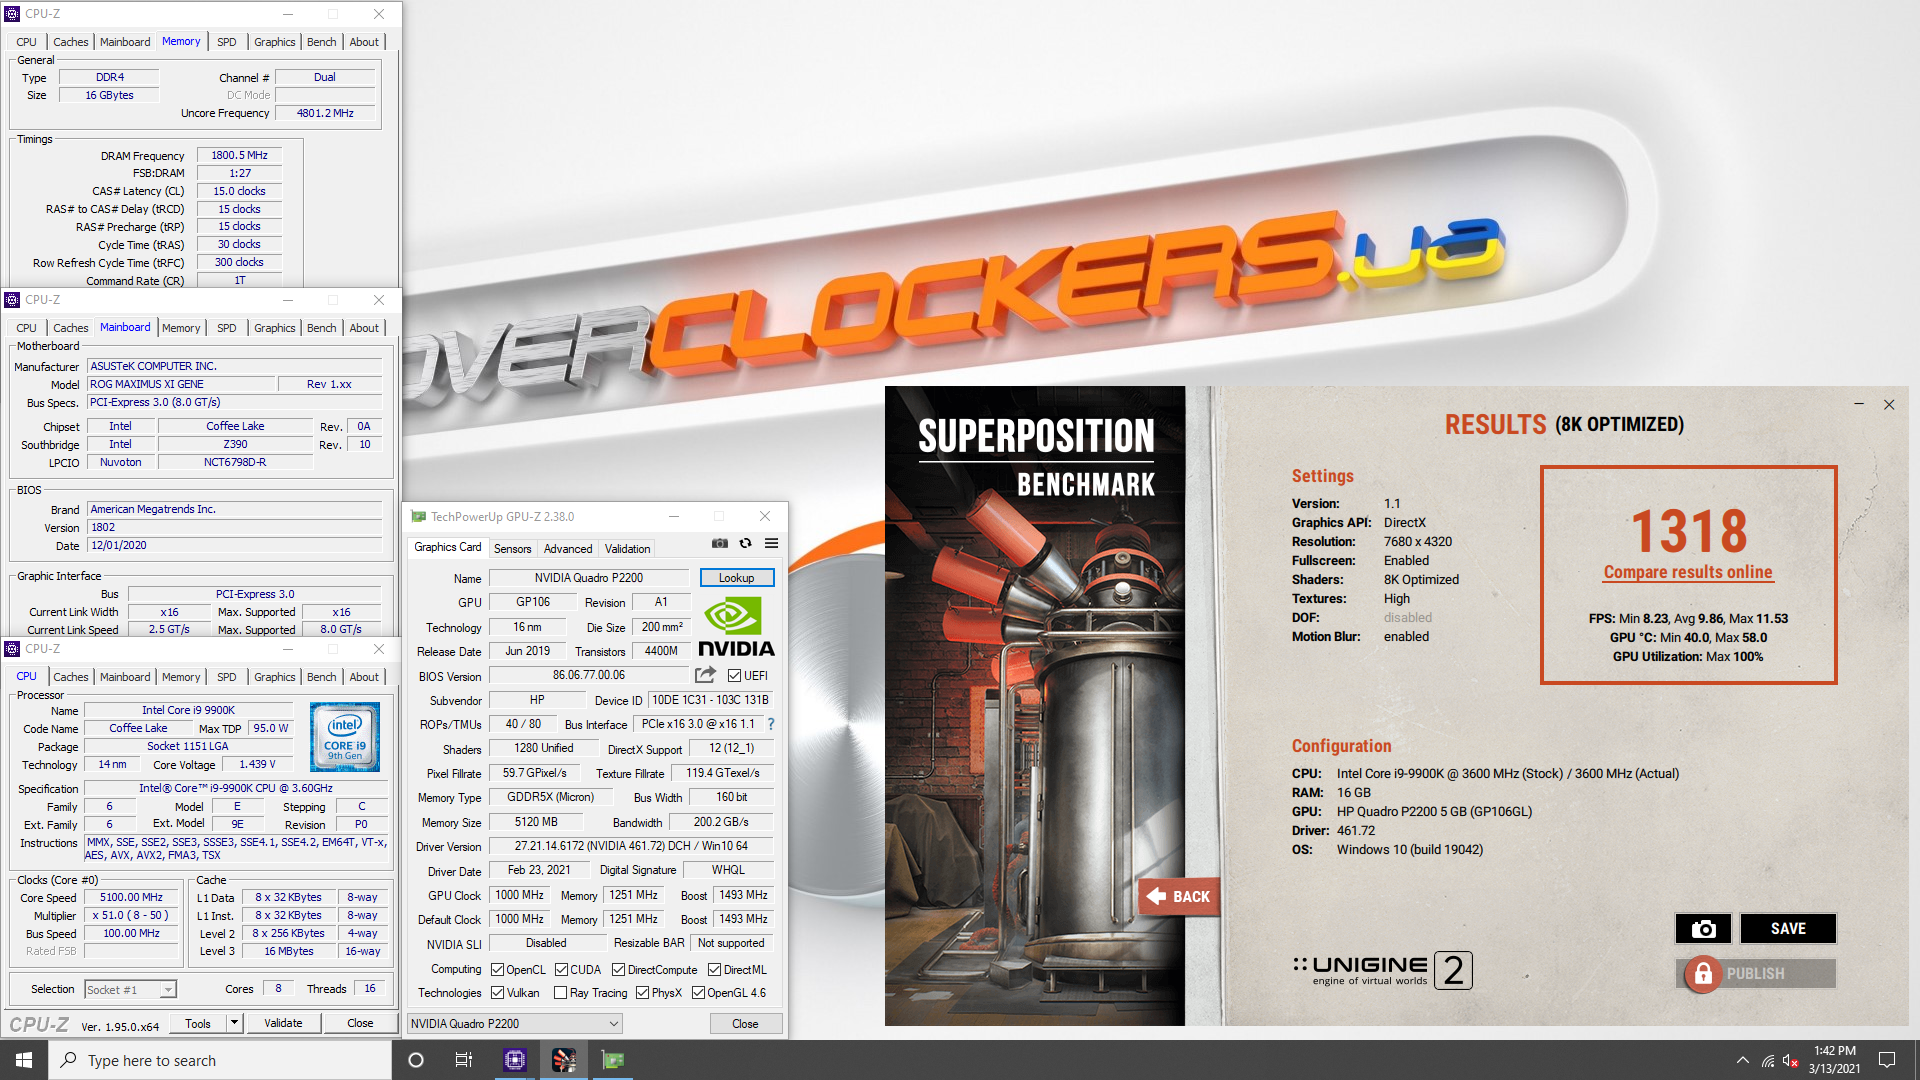Click the GPU-Z title bar icon

coord(419,516)
